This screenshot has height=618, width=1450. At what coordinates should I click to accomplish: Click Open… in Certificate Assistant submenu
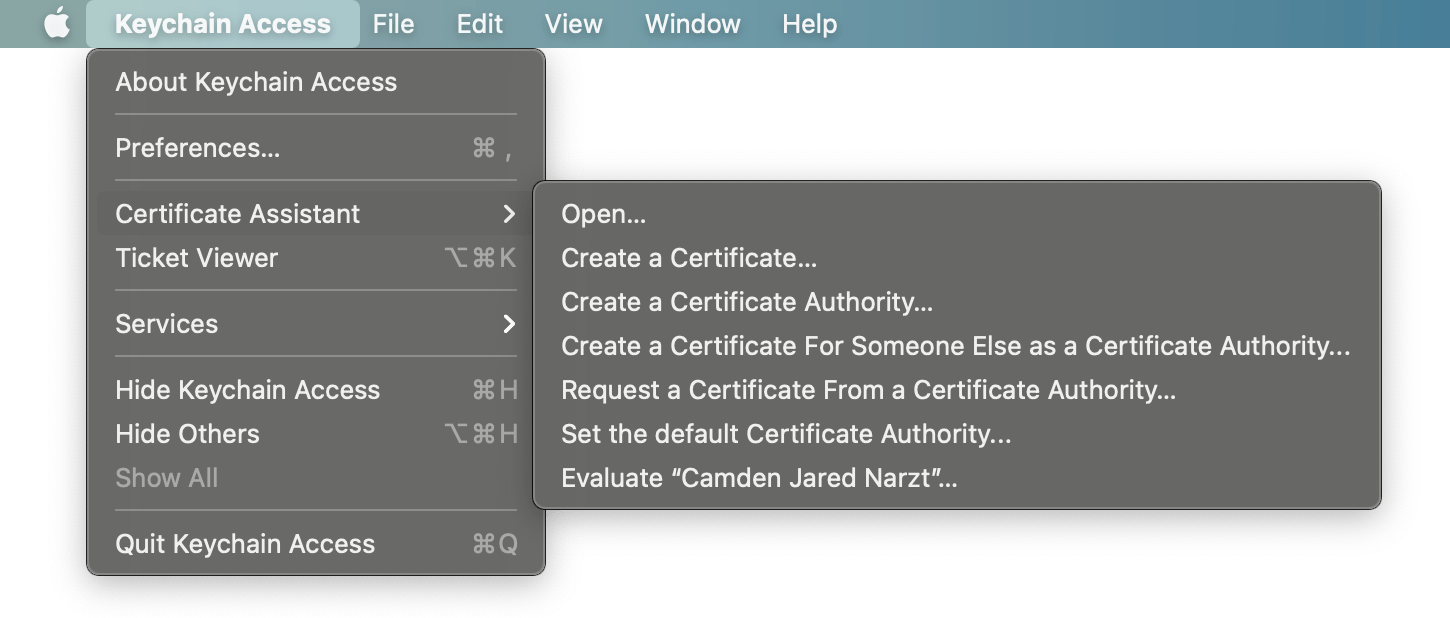coord(603,214)
